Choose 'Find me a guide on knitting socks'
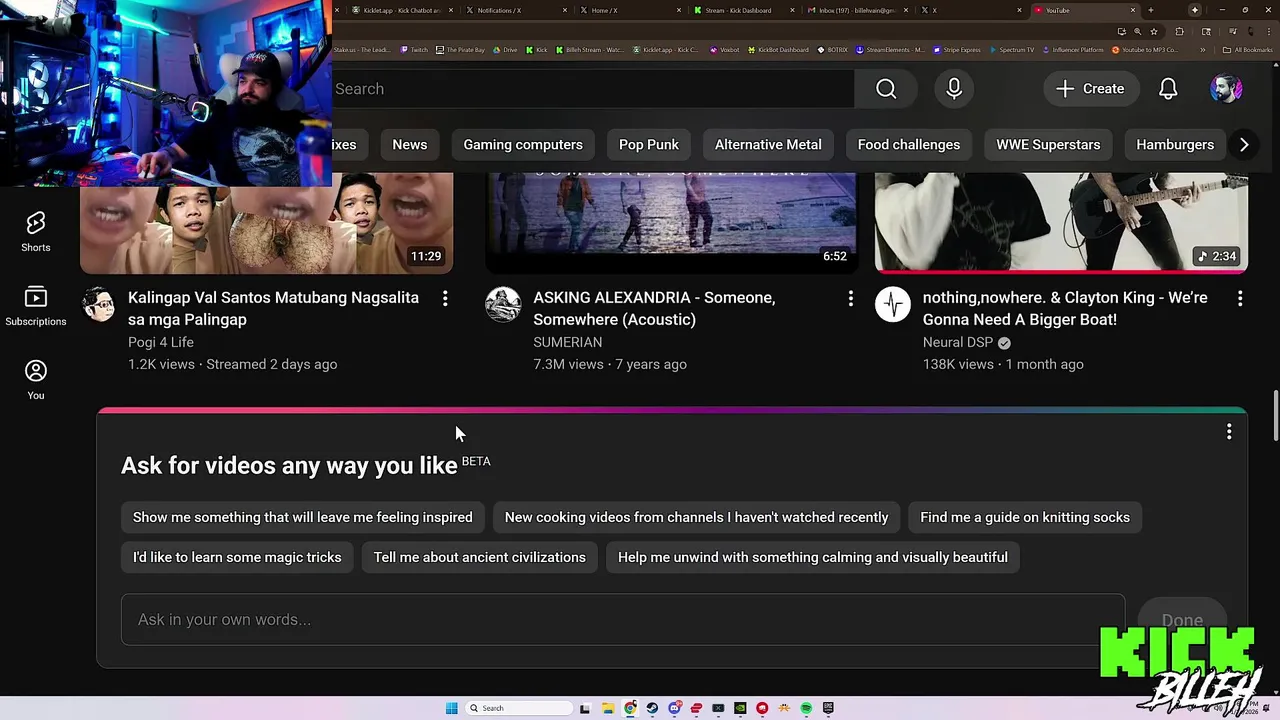This screenshot has height=720, width=1280. 1025,517
